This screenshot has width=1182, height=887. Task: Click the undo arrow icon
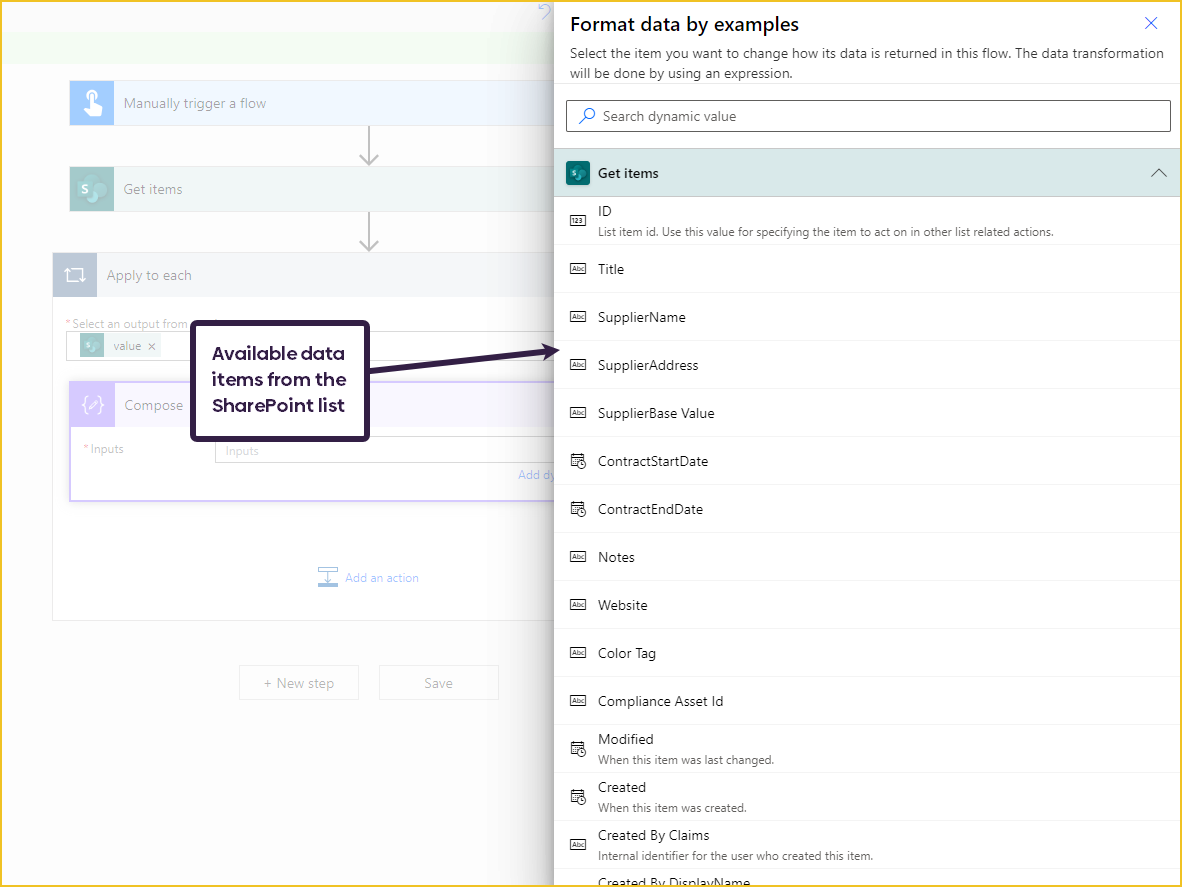click(x=545, y=11)
